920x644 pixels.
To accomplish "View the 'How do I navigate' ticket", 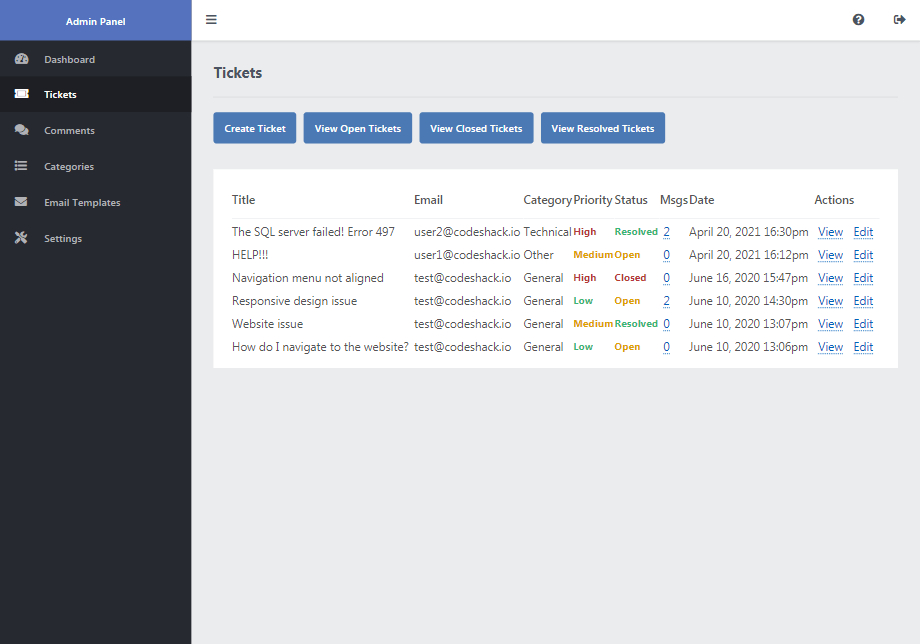I will [x=830, y=347].
